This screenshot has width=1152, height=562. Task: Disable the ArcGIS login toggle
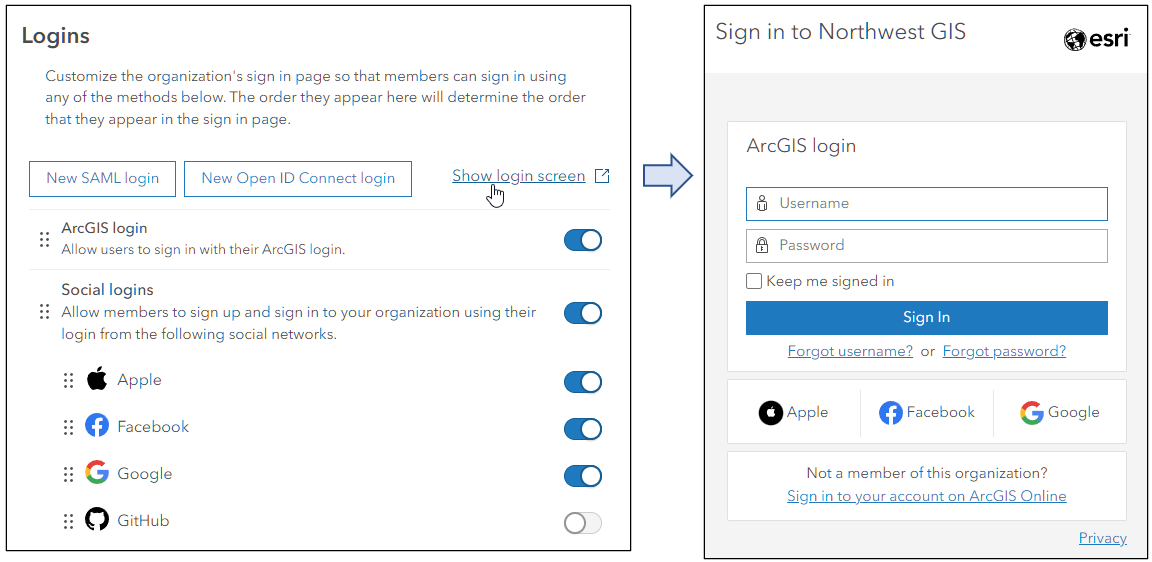(583, 240)
